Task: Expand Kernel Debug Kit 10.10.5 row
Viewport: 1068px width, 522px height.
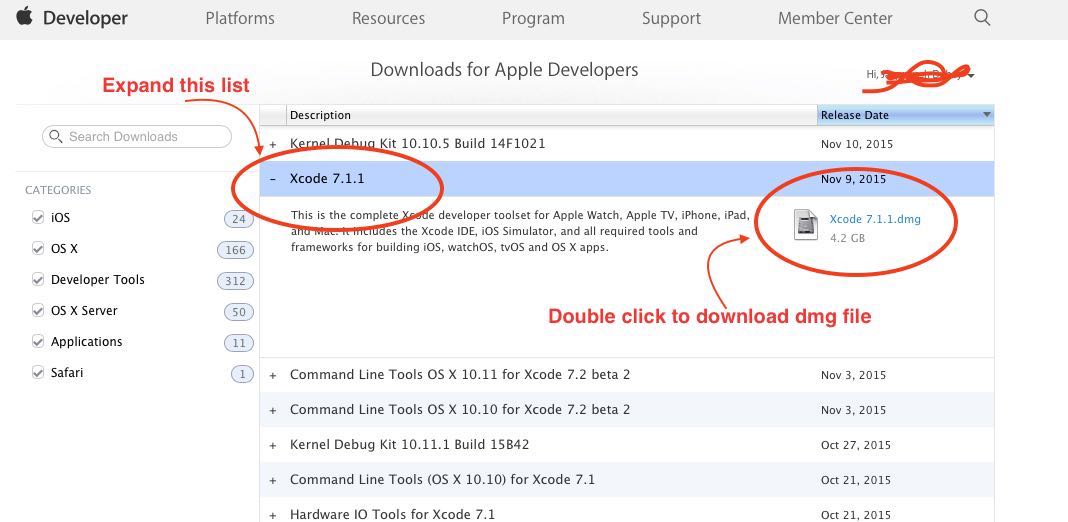Action: 273,144
